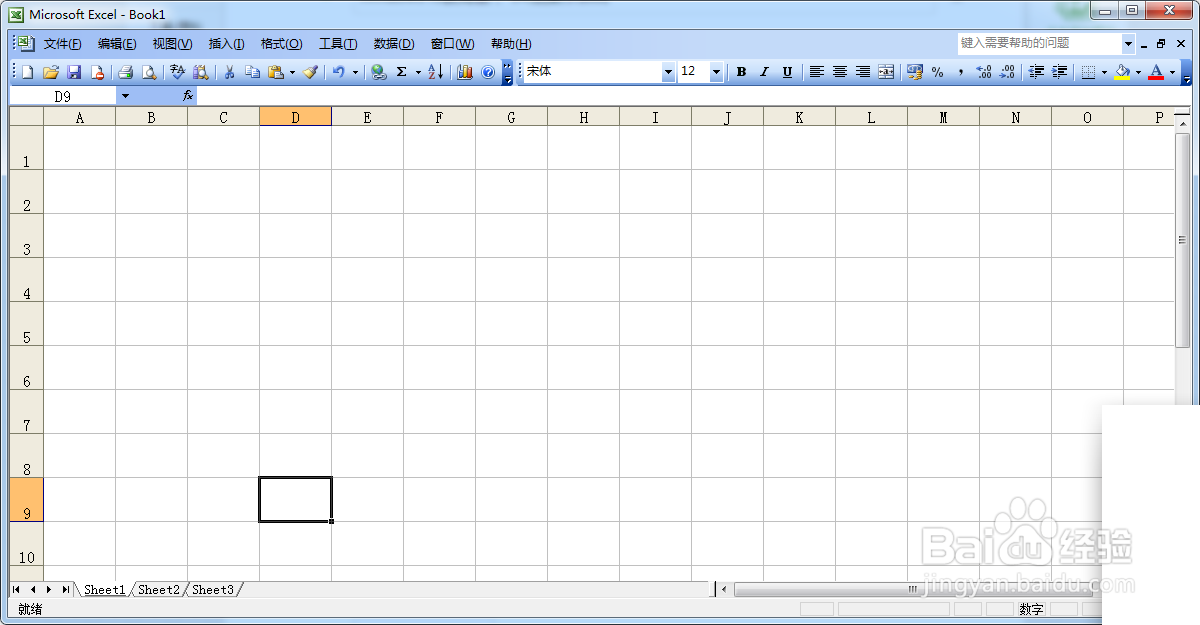Save the workbook with the floppy icon
The height and width of the screenshot is (625, 1200).
coord(74,72)
